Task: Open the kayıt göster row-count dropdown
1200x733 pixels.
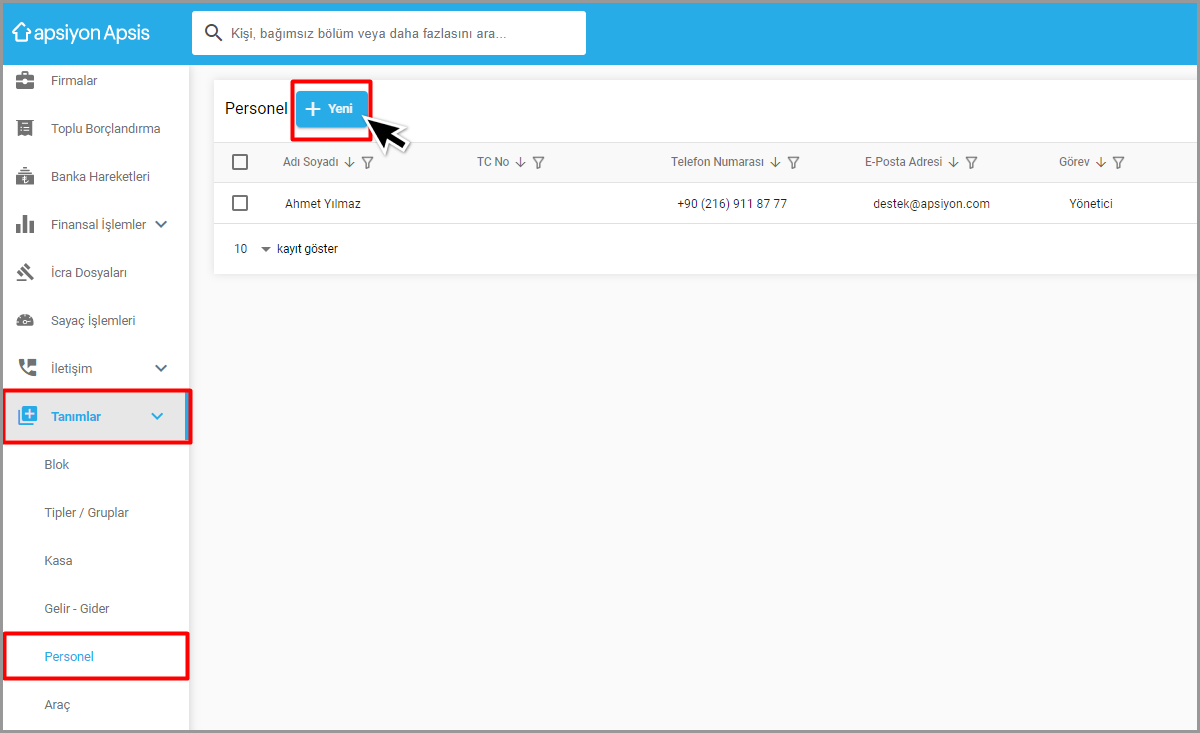Action: pos(252,249)
